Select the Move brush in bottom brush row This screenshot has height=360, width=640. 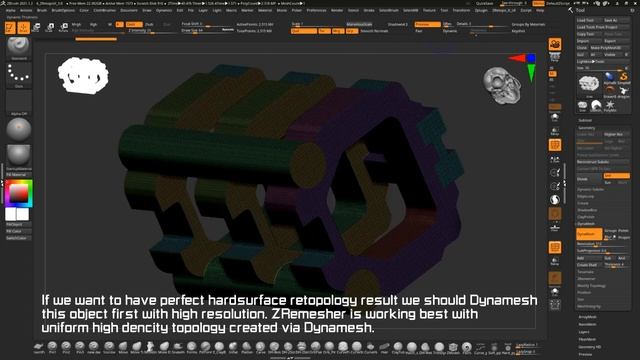point(123,347)
